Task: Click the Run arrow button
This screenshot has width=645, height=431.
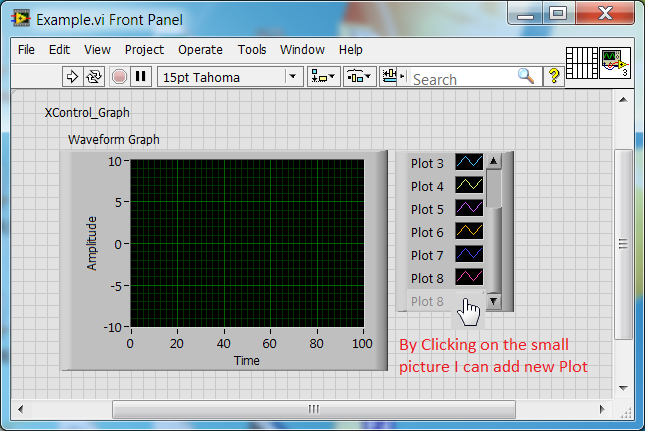Action: [x=73, y=76]
